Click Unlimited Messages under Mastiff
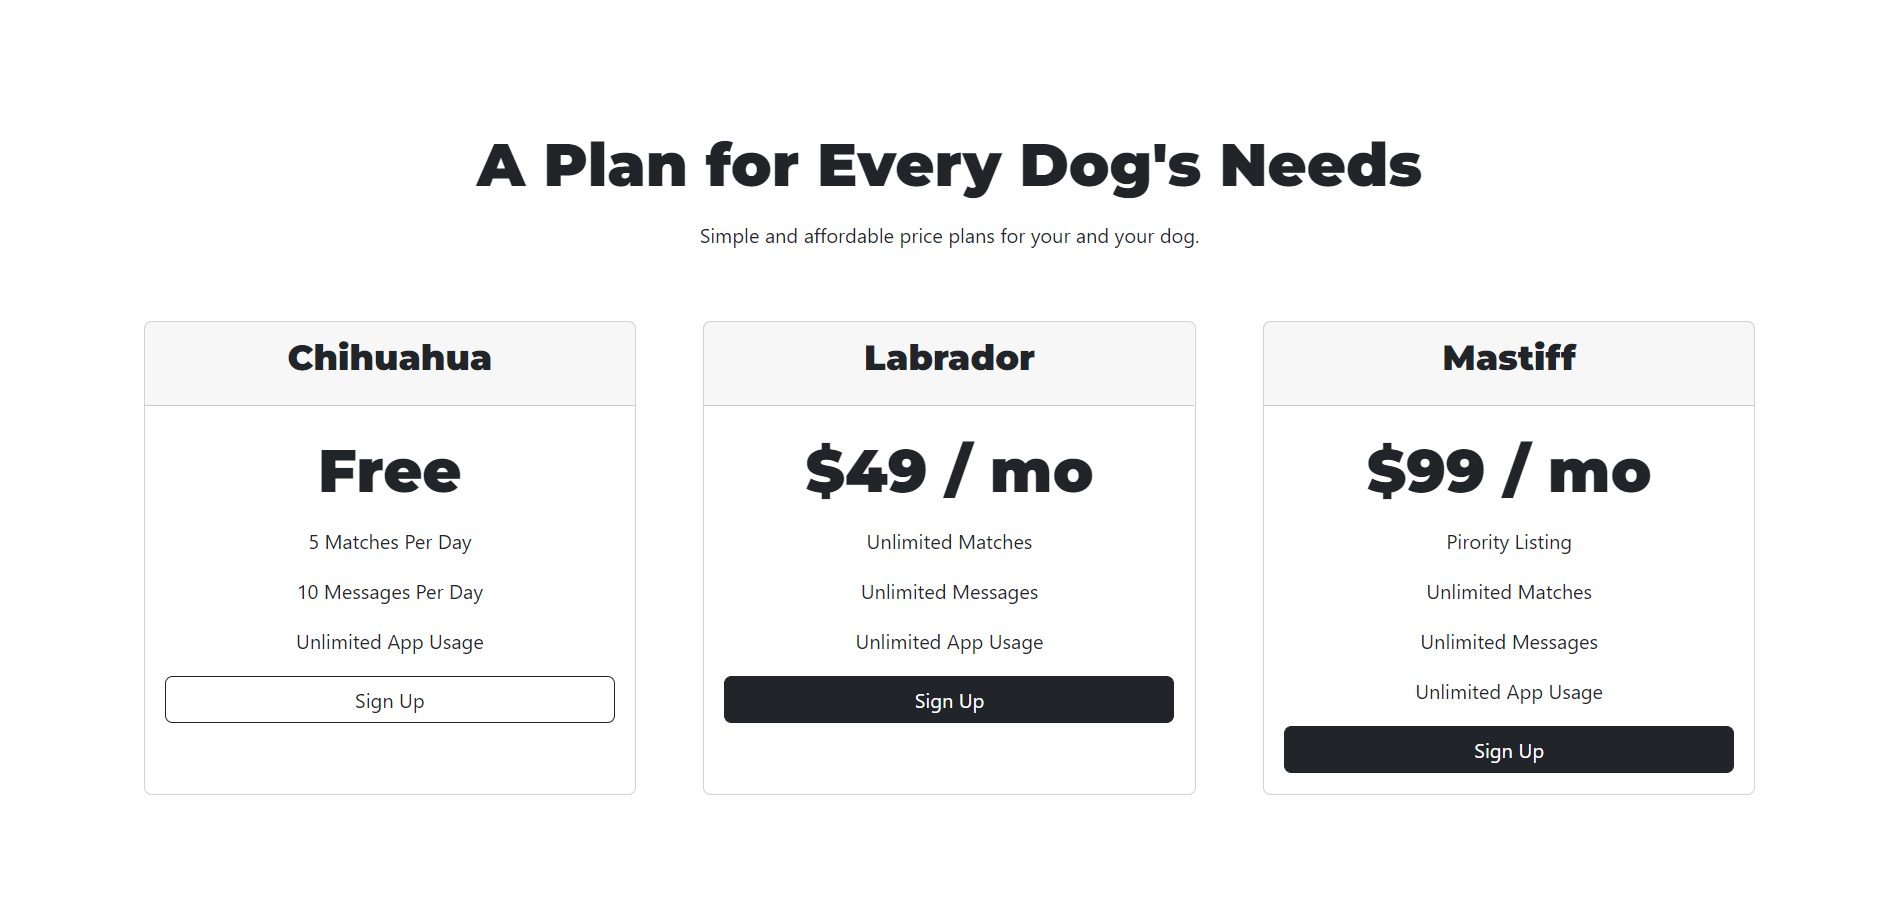The height and width of the screenshot is (918, 1889). tap(1508, 642)
